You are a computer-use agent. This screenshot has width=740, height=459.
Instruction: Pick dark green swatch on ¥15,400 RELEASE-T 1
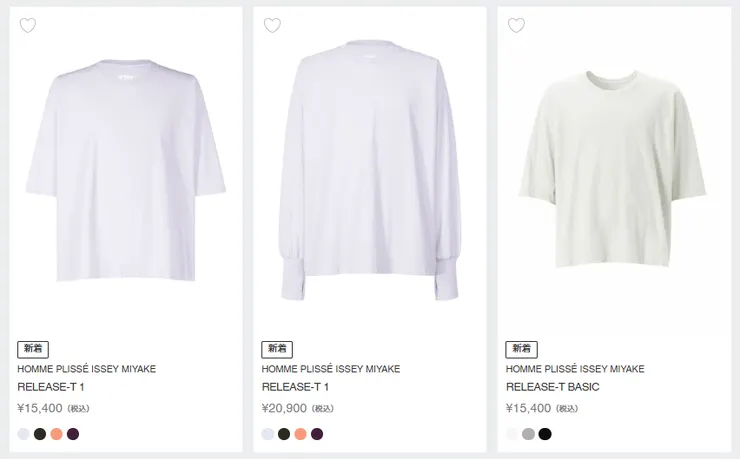click(40, 434)
